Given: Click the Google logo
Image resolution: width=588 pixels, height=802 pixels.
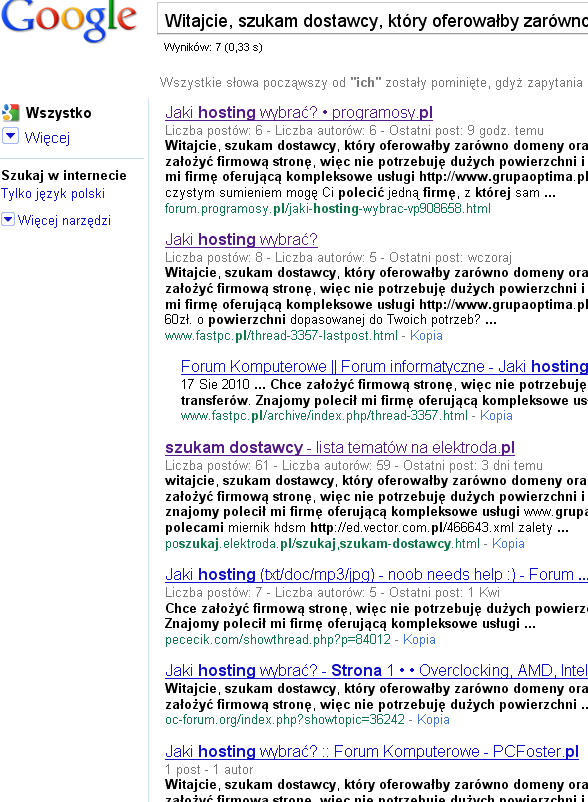Looking at the screenshot, I should 69,19.
